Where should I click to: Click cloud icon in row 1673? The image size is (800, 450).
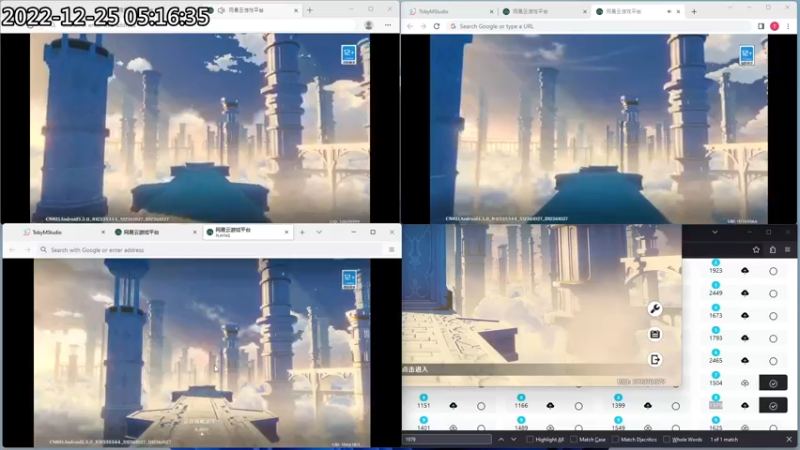[745, 315]
